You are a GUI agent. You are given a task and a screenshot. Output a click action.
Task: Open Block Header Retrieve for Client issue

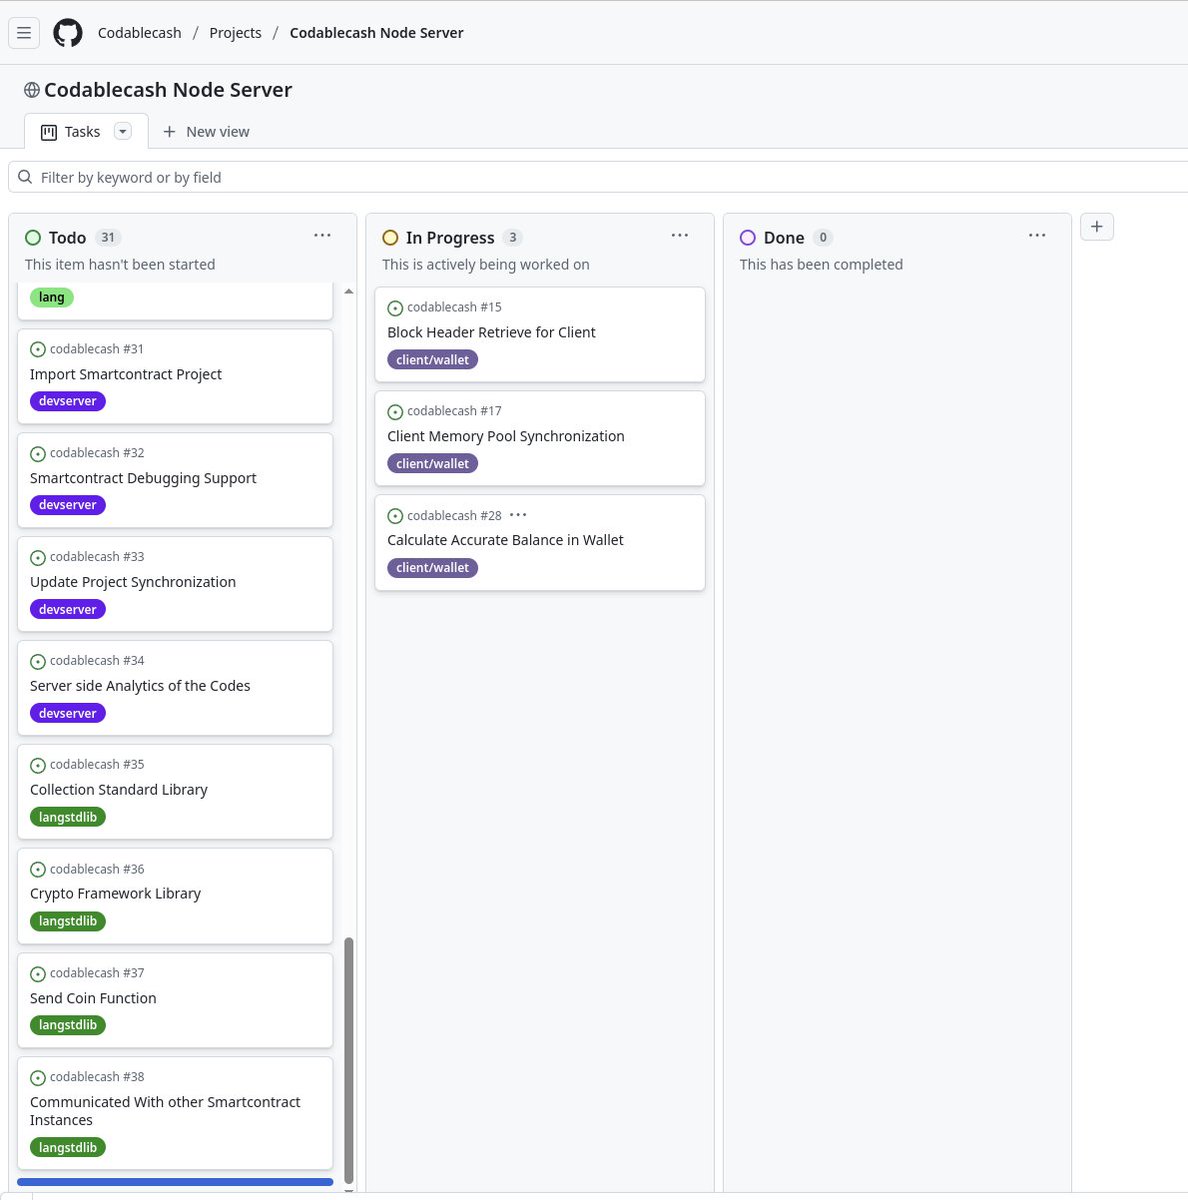point(491,332)
